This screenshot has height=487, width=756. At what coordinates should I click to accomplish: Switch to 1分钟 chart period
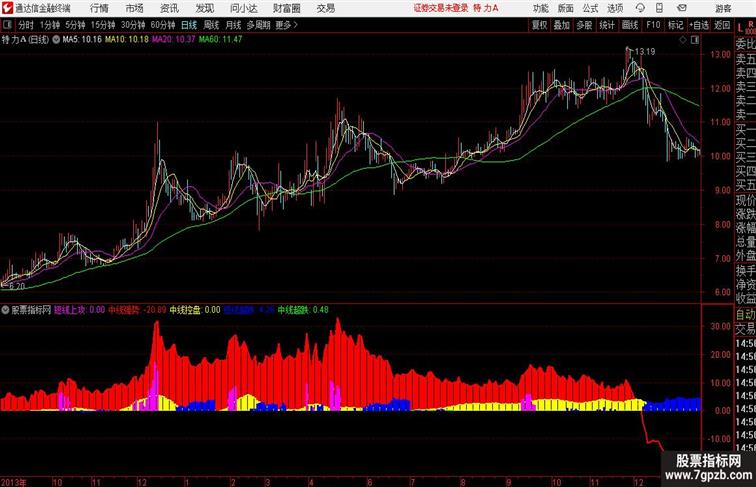coord(50,25)
